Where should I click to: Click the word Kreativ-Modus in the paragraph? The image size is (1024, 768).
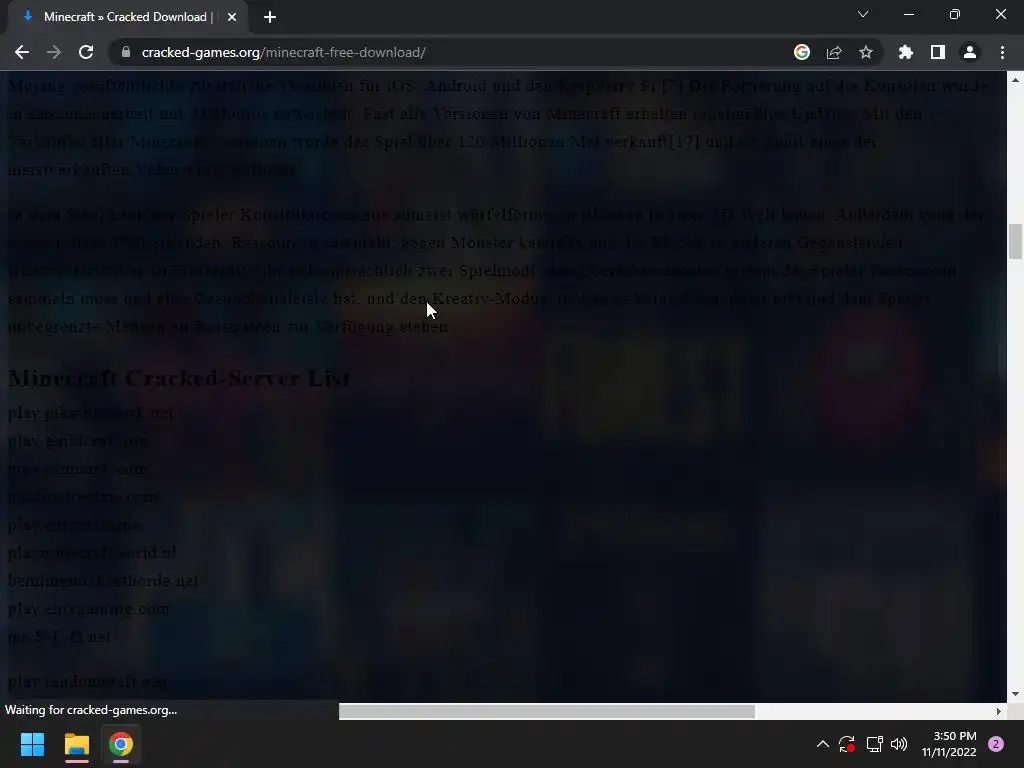489,298
